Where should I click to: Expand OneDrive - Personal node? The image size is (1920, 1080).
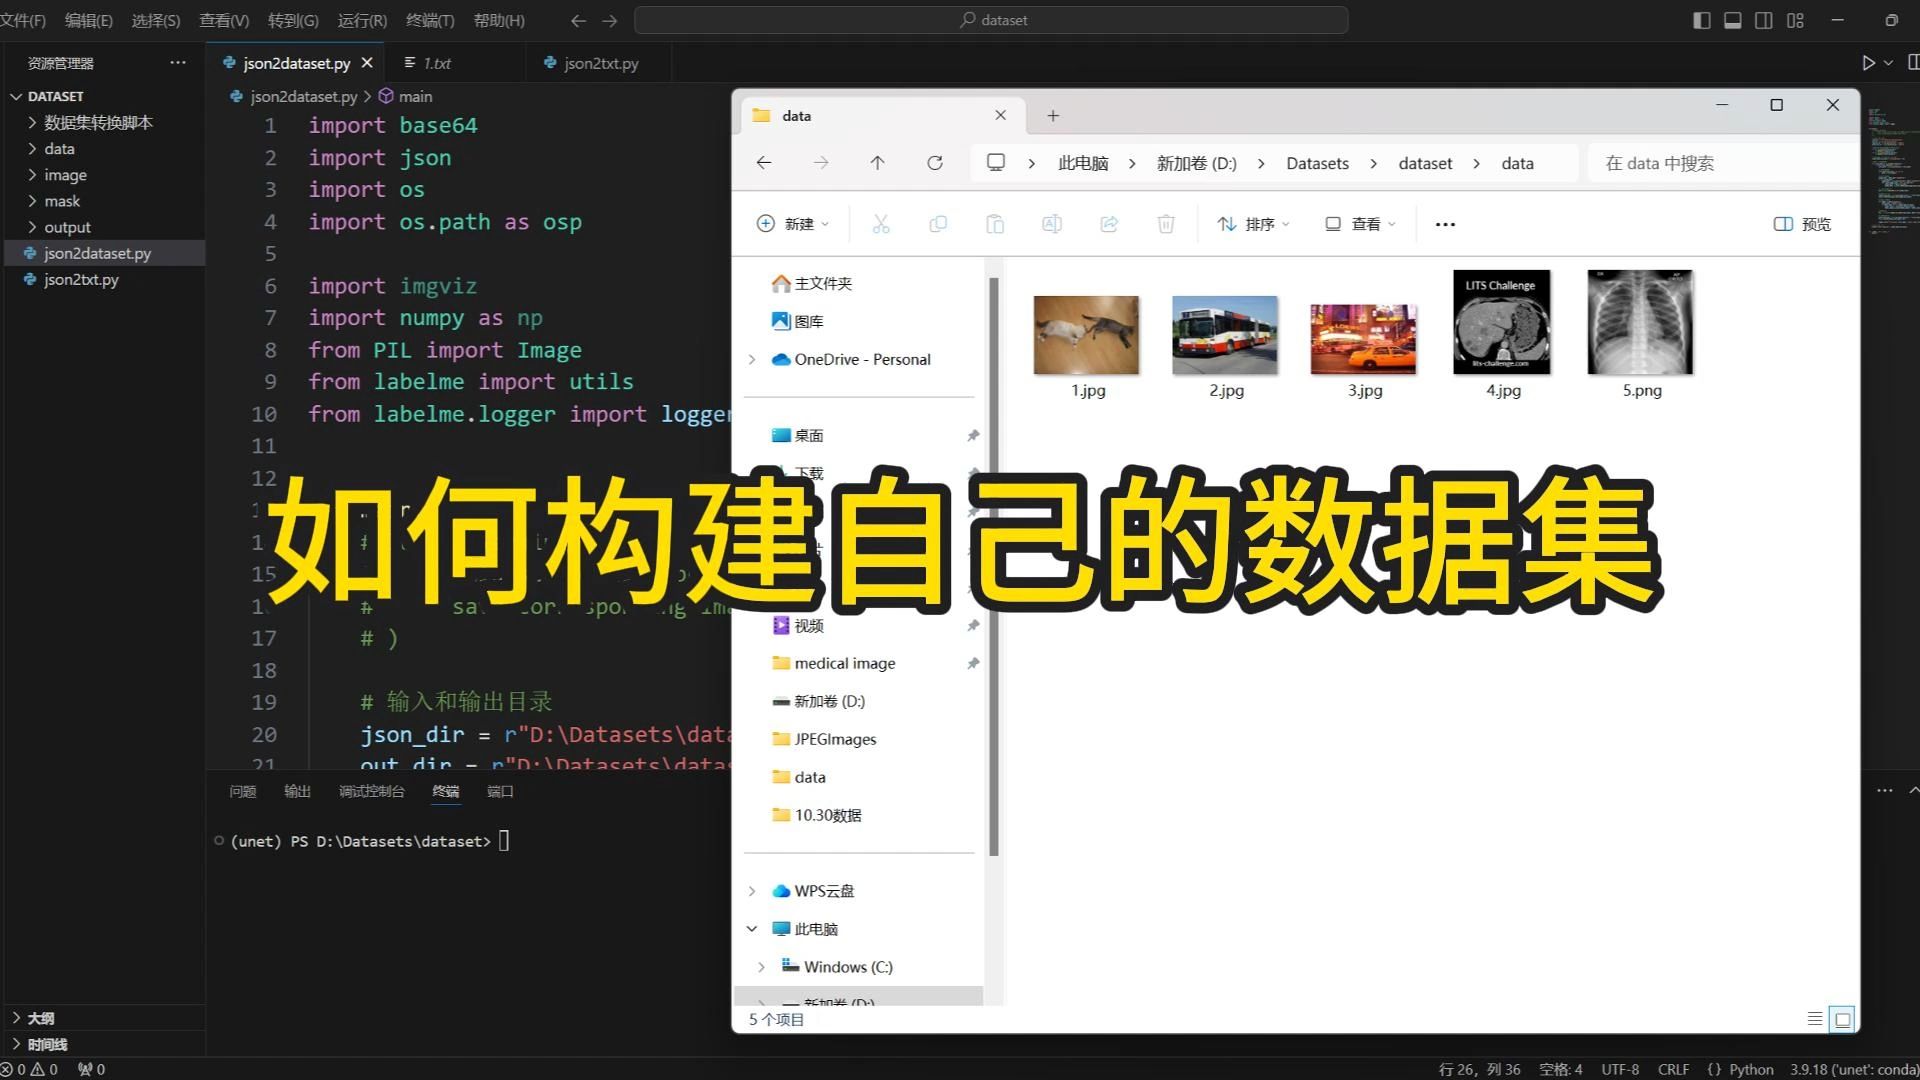752,359
